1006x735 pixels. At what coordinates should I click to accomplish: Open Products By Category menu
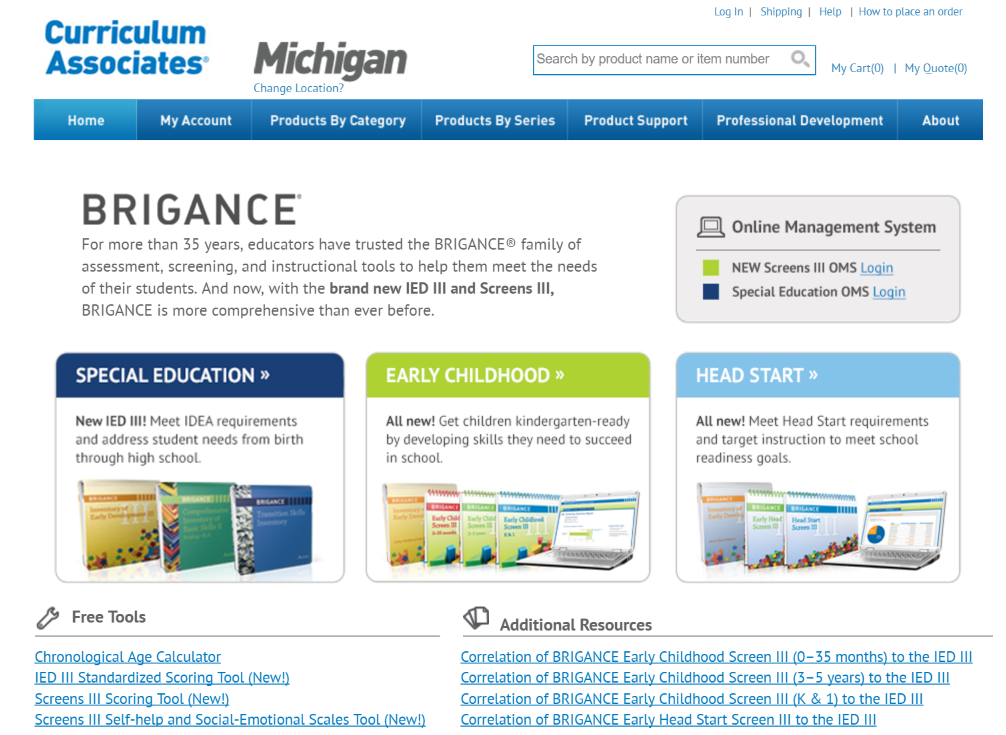337,120
